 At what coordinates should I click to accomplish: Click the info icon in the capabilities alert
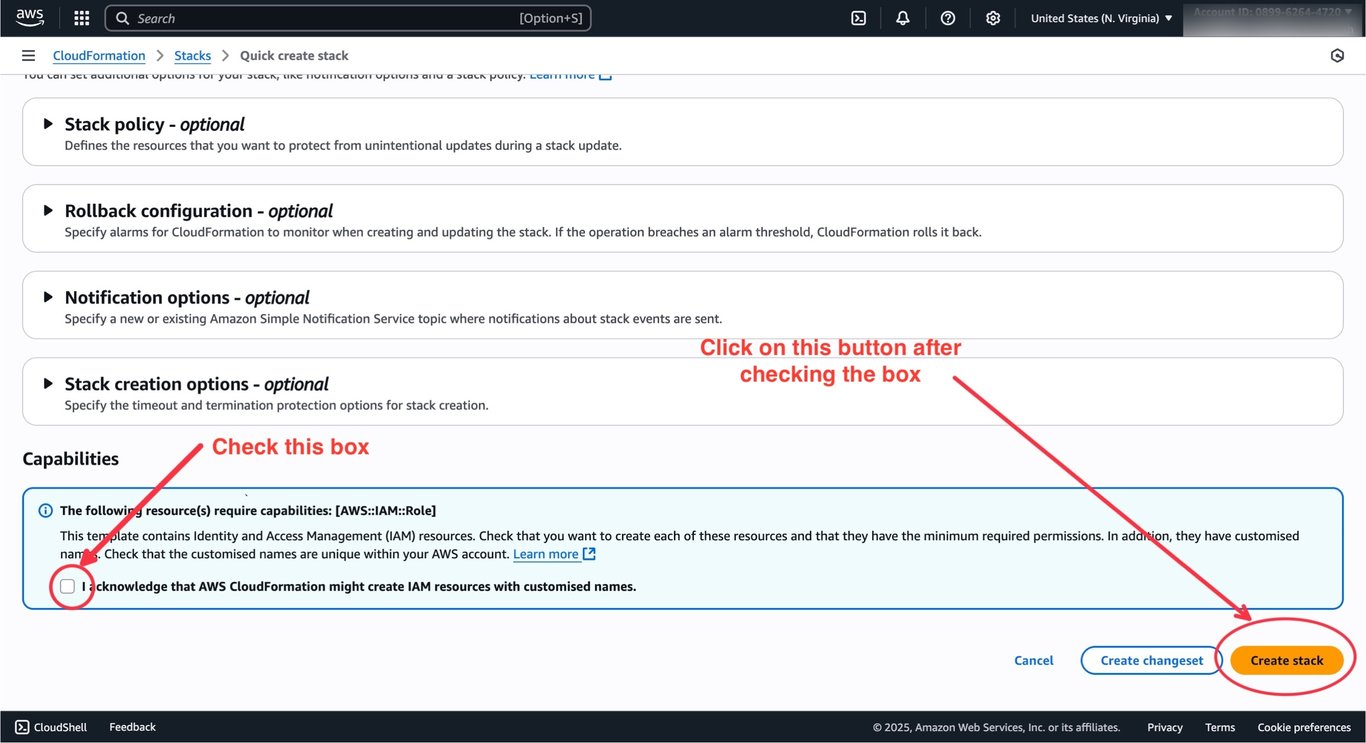[45, 511]
